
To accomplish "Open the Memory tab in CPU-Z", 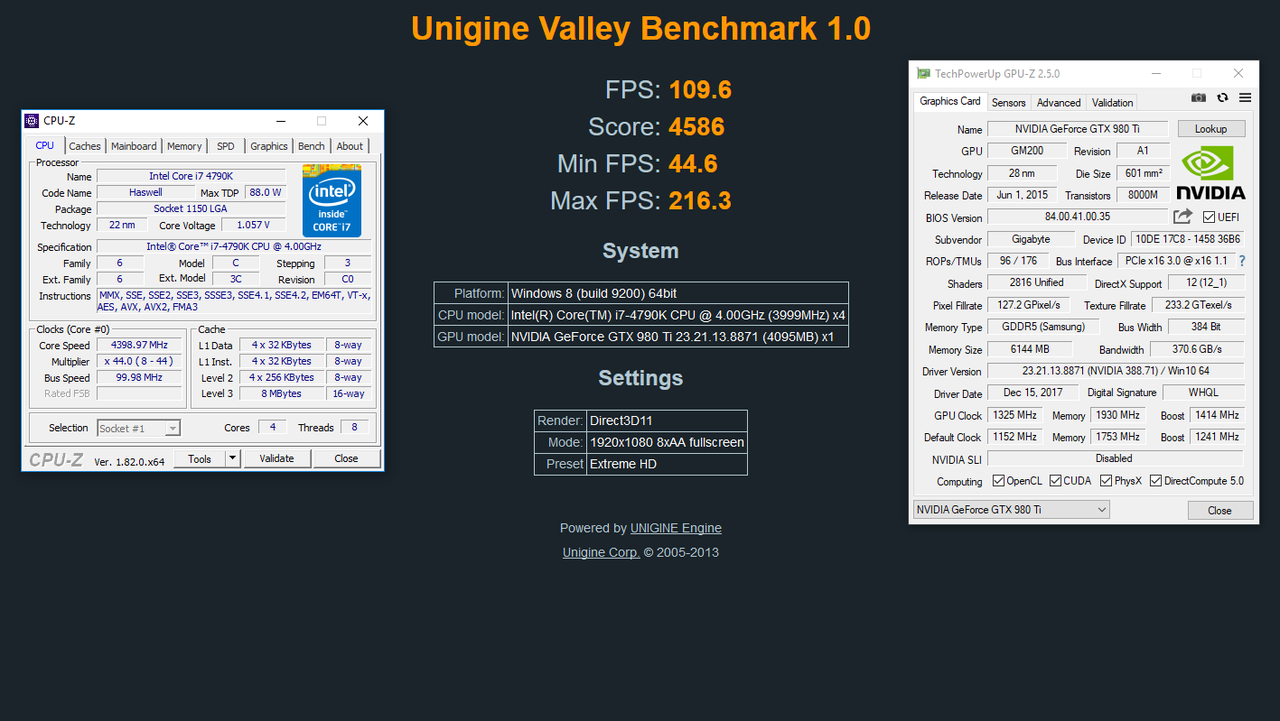I will point(184,146).
